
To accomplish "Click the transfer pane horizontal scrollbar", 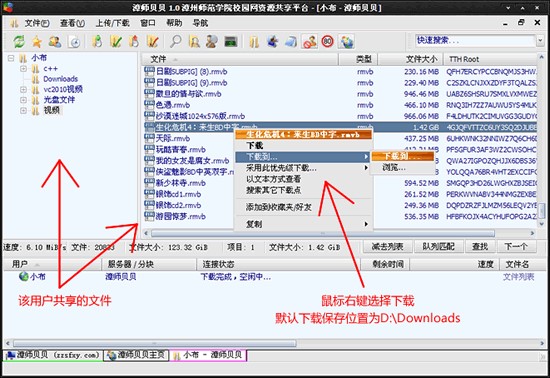I will tap(154, 343).
